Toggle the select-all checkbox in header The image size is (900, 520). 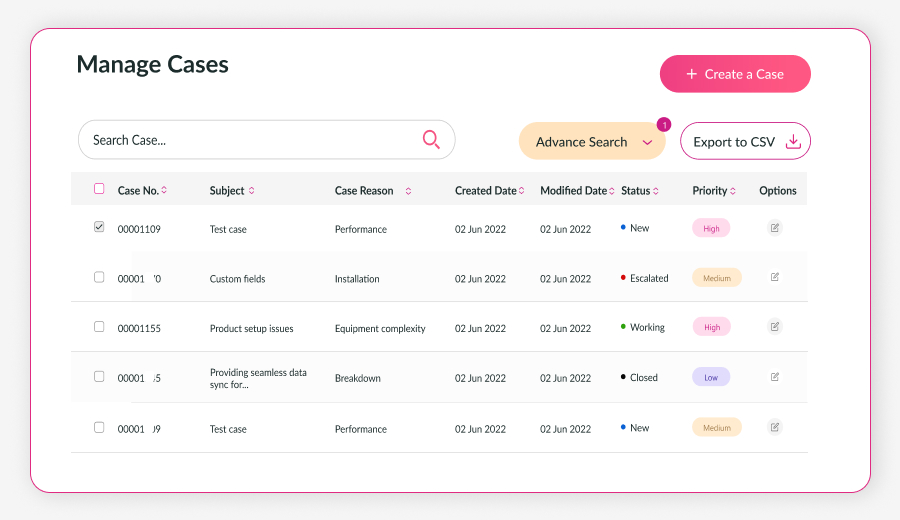pos(99,189)
